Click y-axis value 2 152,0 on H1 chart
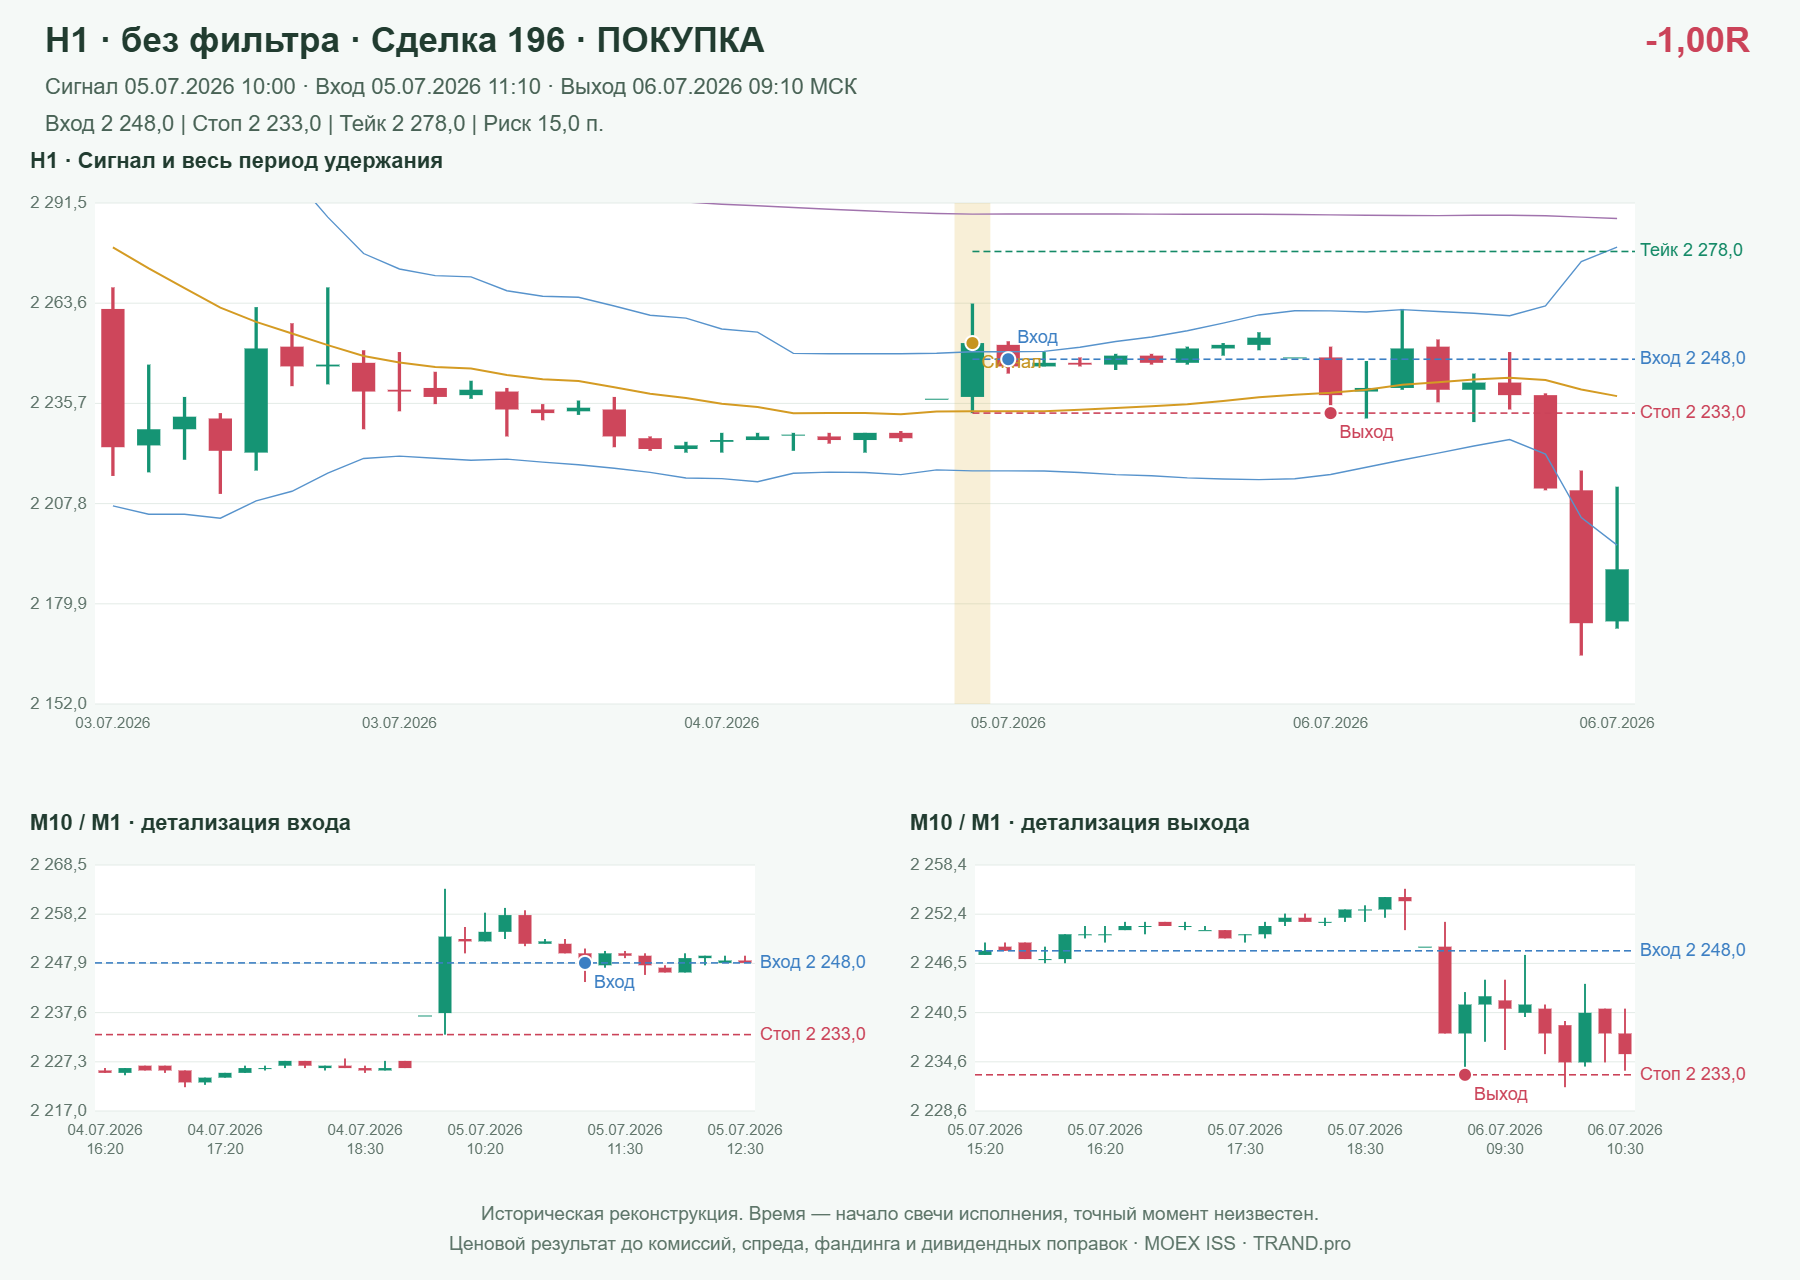Viewport: 1800px width, 1280px height. pyautogui.click(x=58, y=704)
